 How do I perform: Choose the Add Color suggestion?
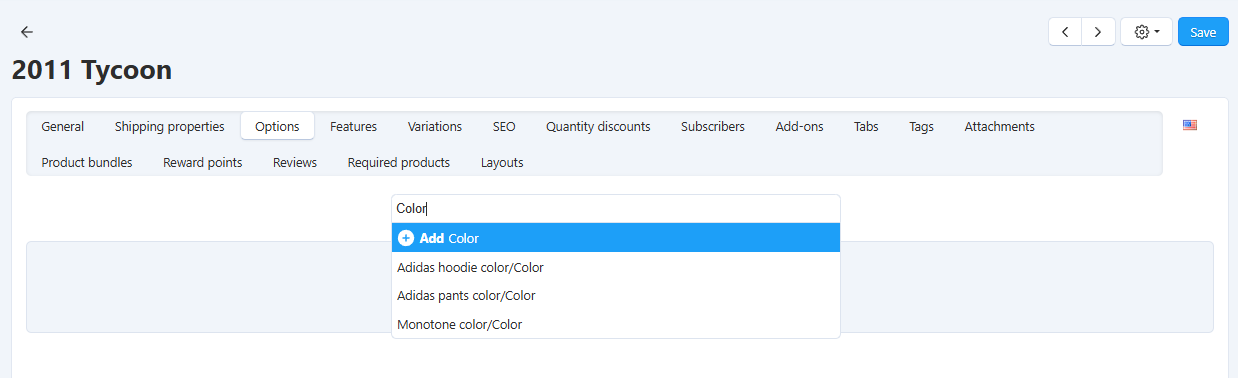(616, 238)
